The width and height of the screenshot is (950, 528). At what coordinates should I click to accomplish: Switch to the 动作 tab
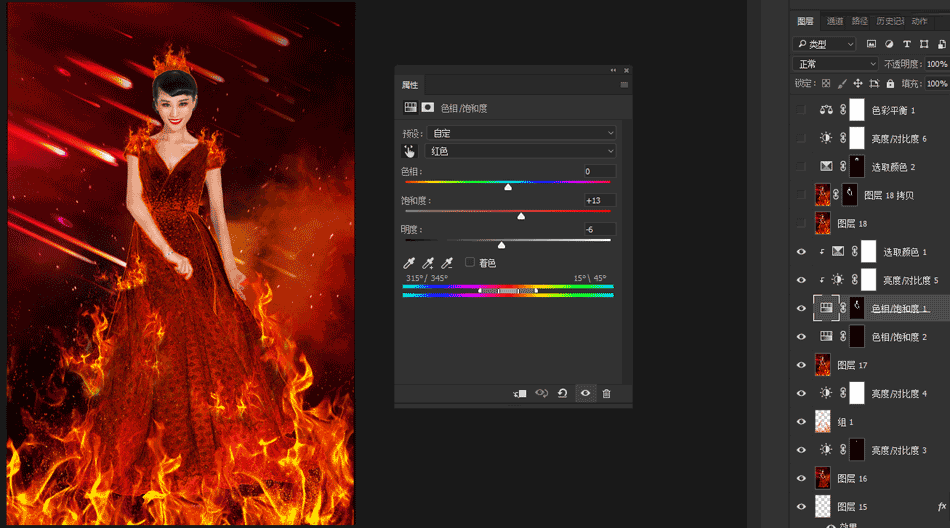[x=919, y=21]
